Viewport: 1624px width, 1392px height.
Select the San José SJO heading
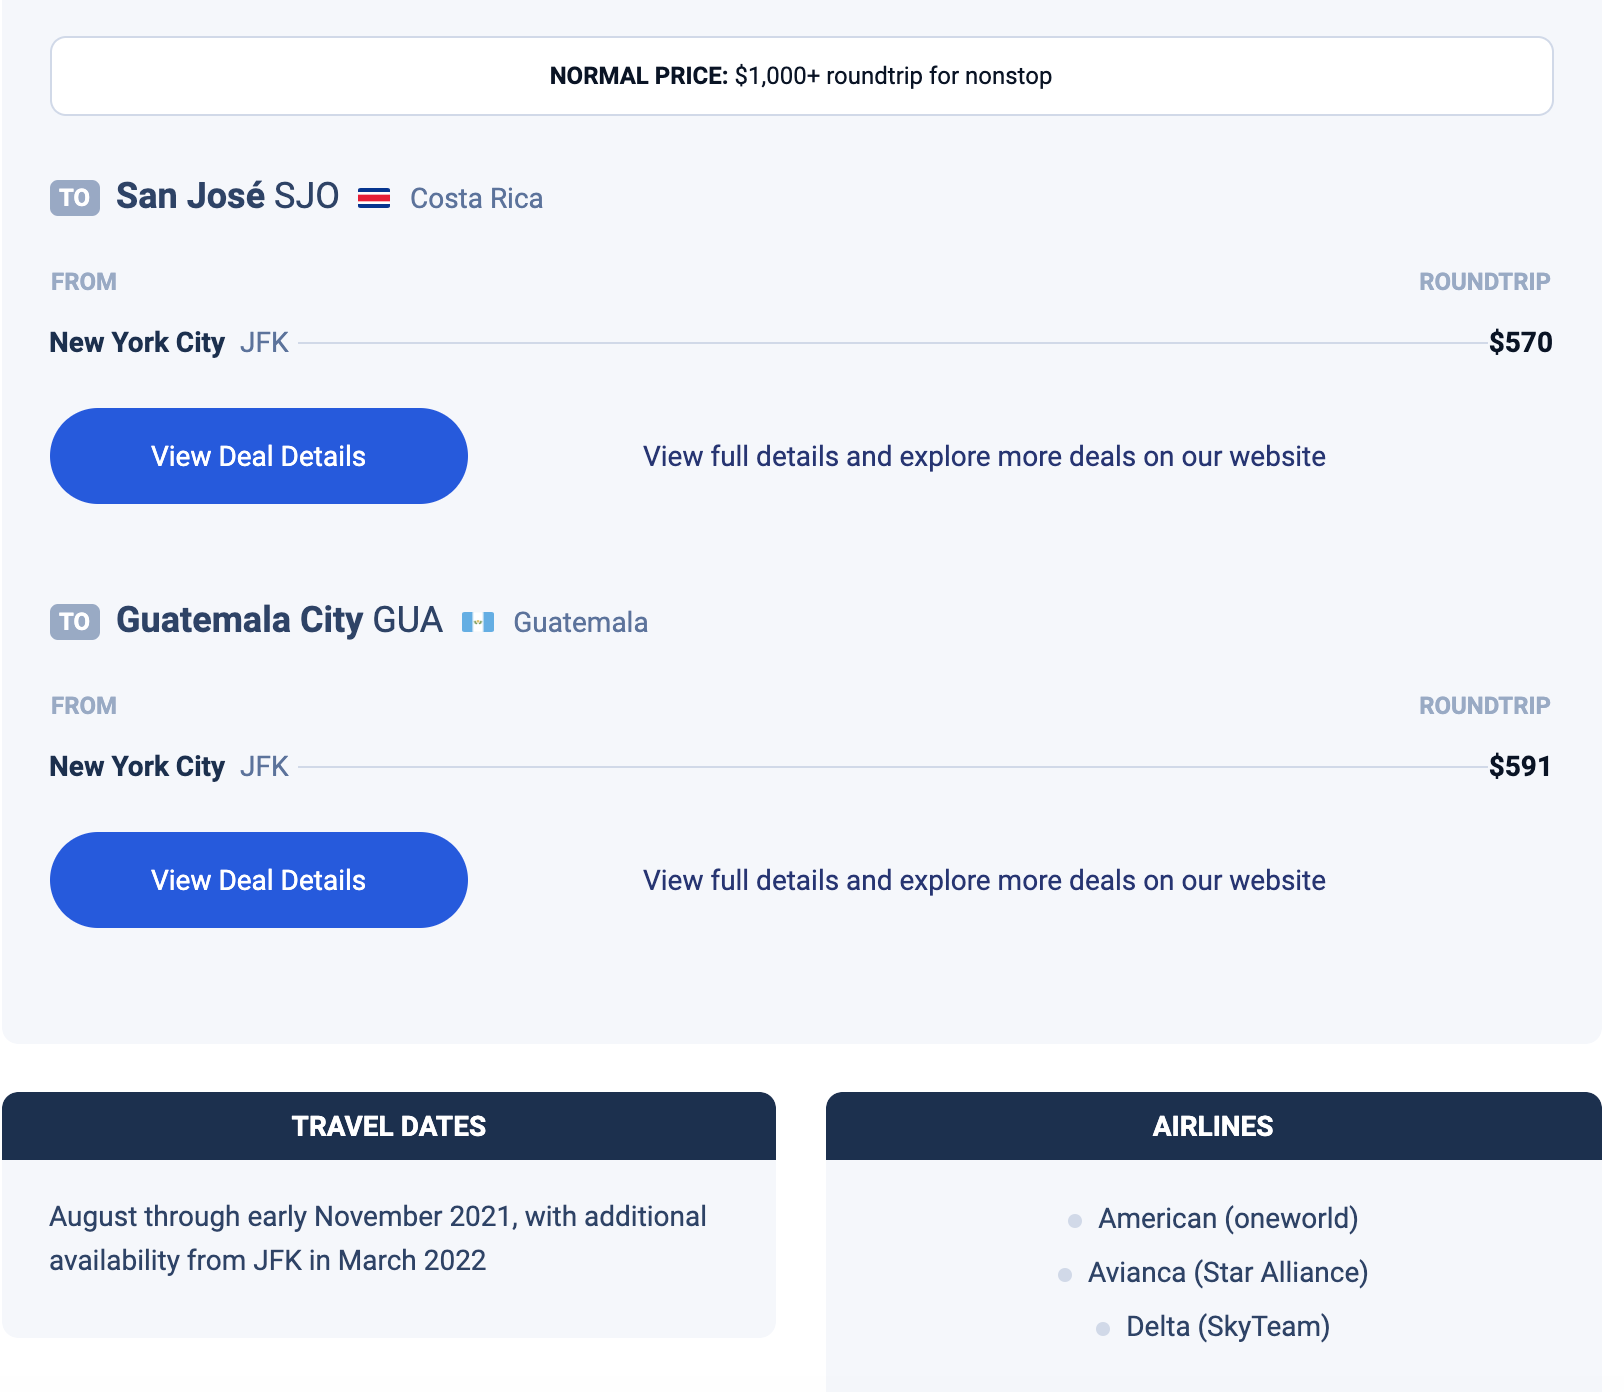click(x=228, y=196)
